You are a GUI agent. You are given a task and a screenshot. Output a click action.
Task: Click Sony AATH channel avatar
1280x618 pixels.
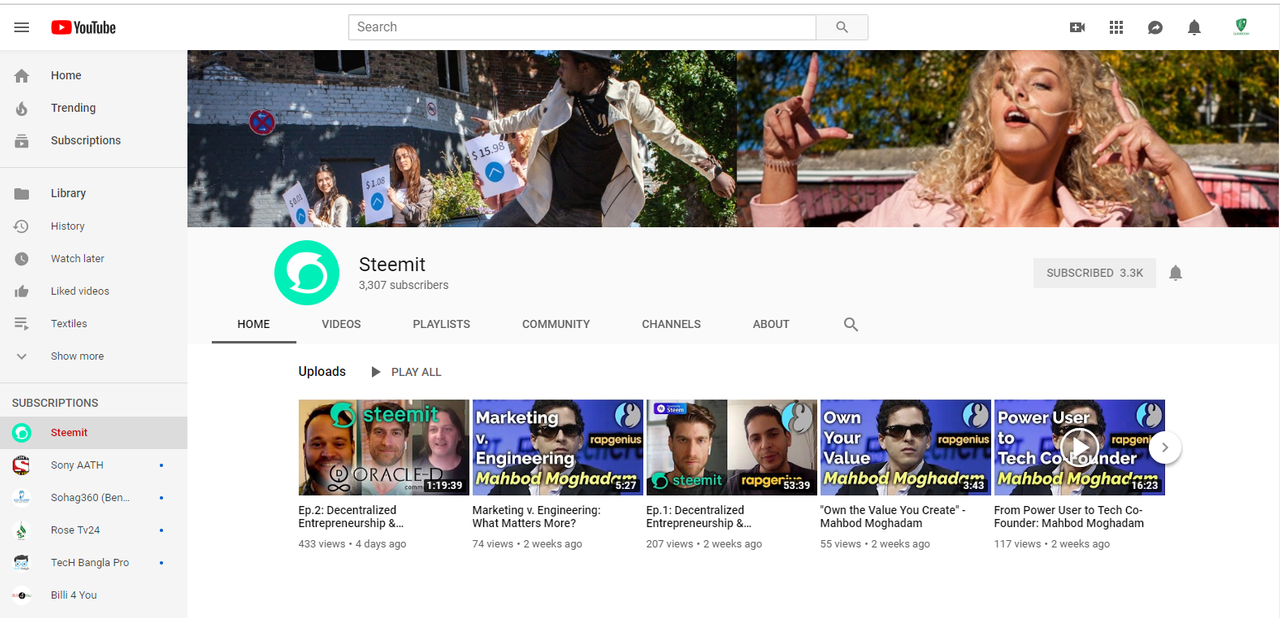[21, 465]
